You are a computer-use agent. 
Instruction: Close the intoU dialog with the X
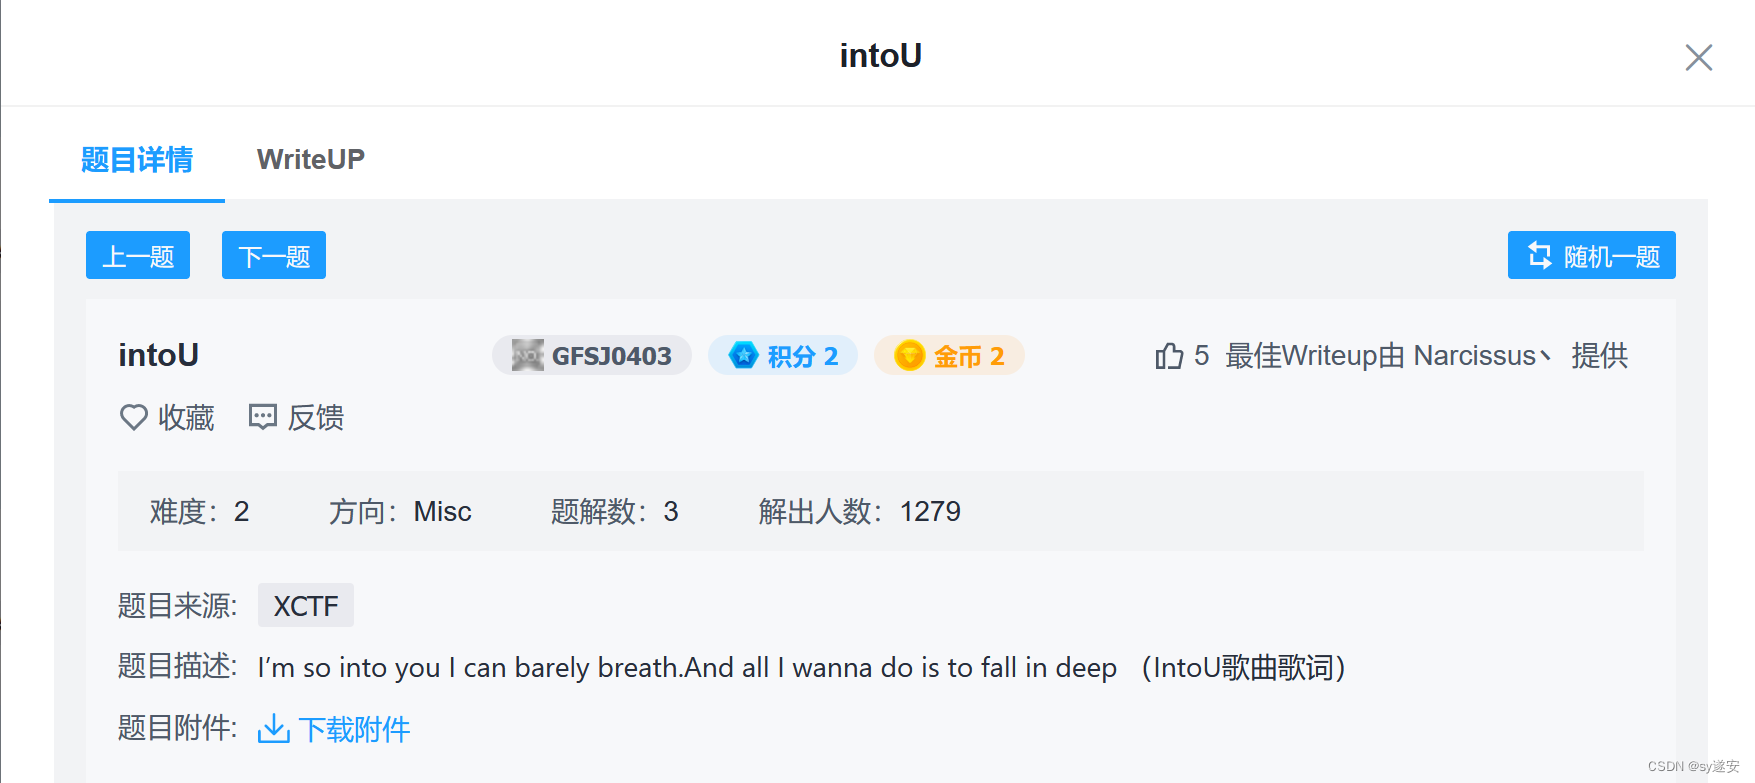[x=1698, y=58]
